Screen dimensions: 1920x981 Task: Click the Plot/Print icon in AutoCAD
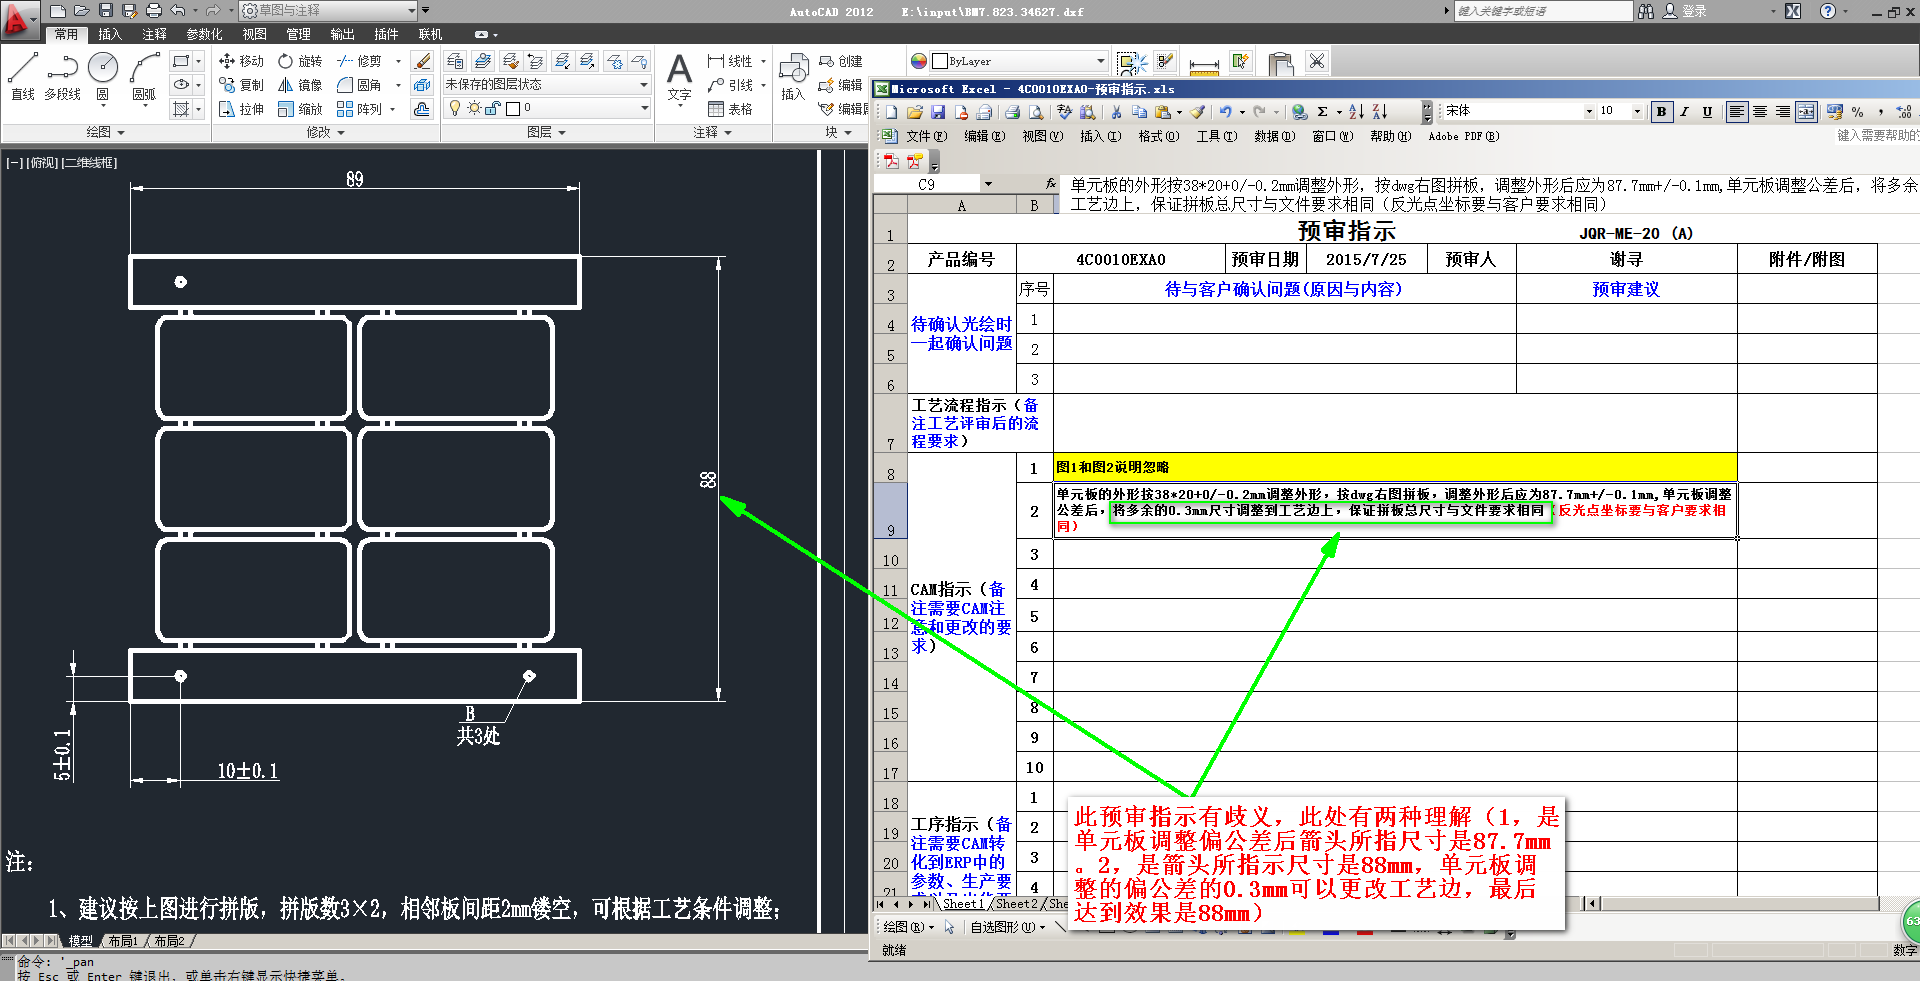[153, 10]
